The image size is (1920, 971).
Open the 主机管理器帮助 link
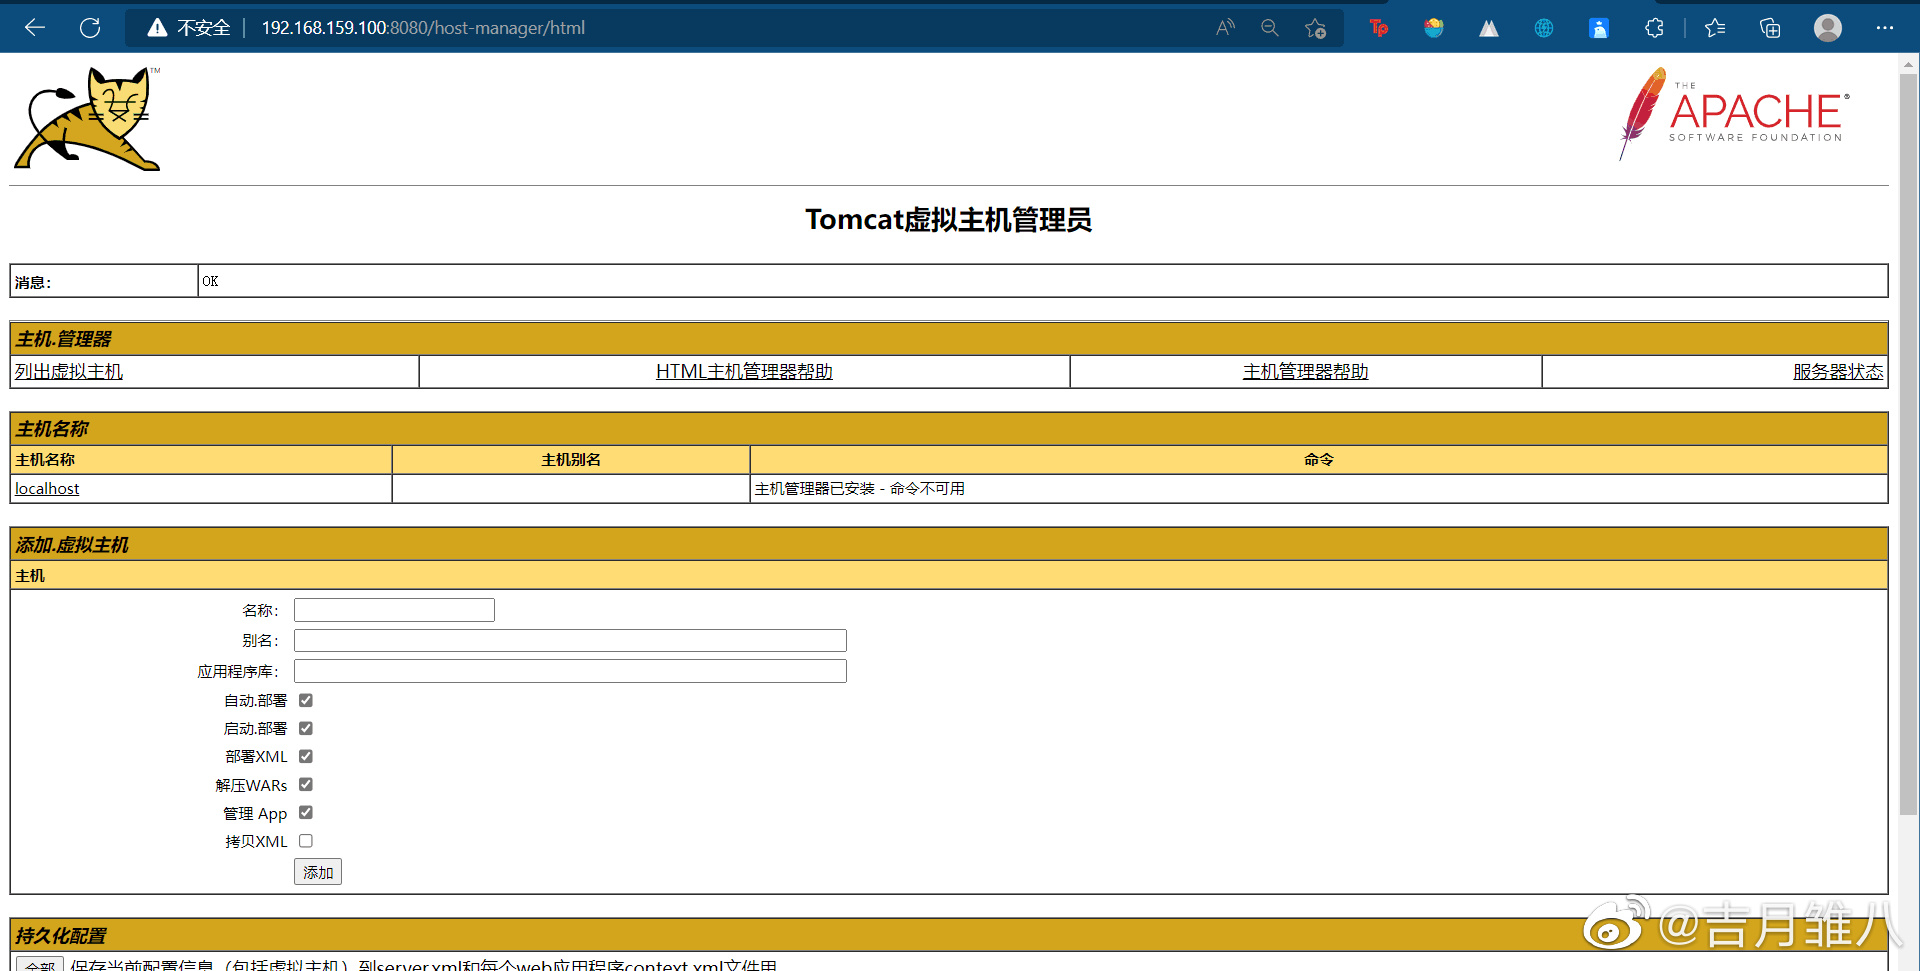(1305, 371)
